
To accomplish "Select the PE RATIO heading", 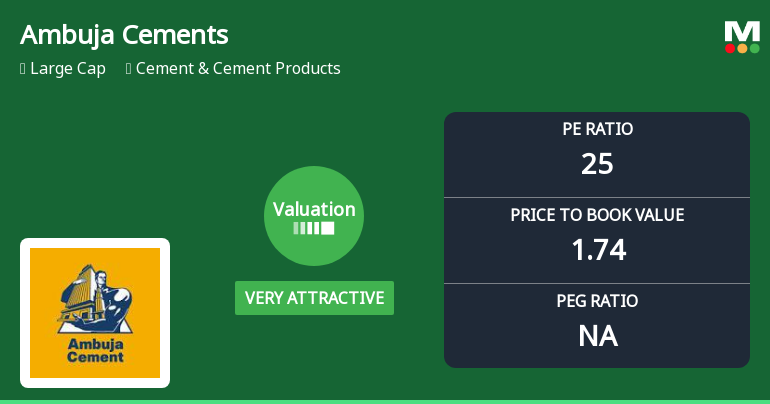I will 597,129.
